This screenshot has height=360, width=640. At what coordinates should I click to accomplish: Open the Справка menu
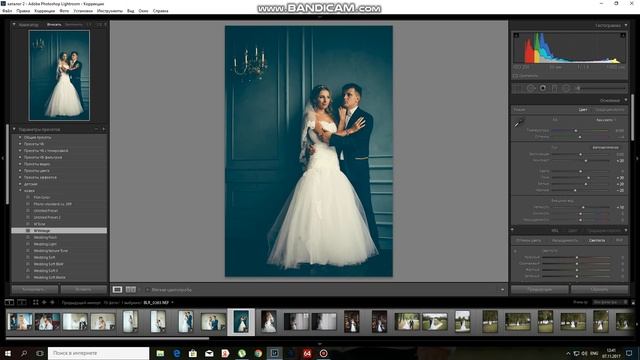[160, 11]
